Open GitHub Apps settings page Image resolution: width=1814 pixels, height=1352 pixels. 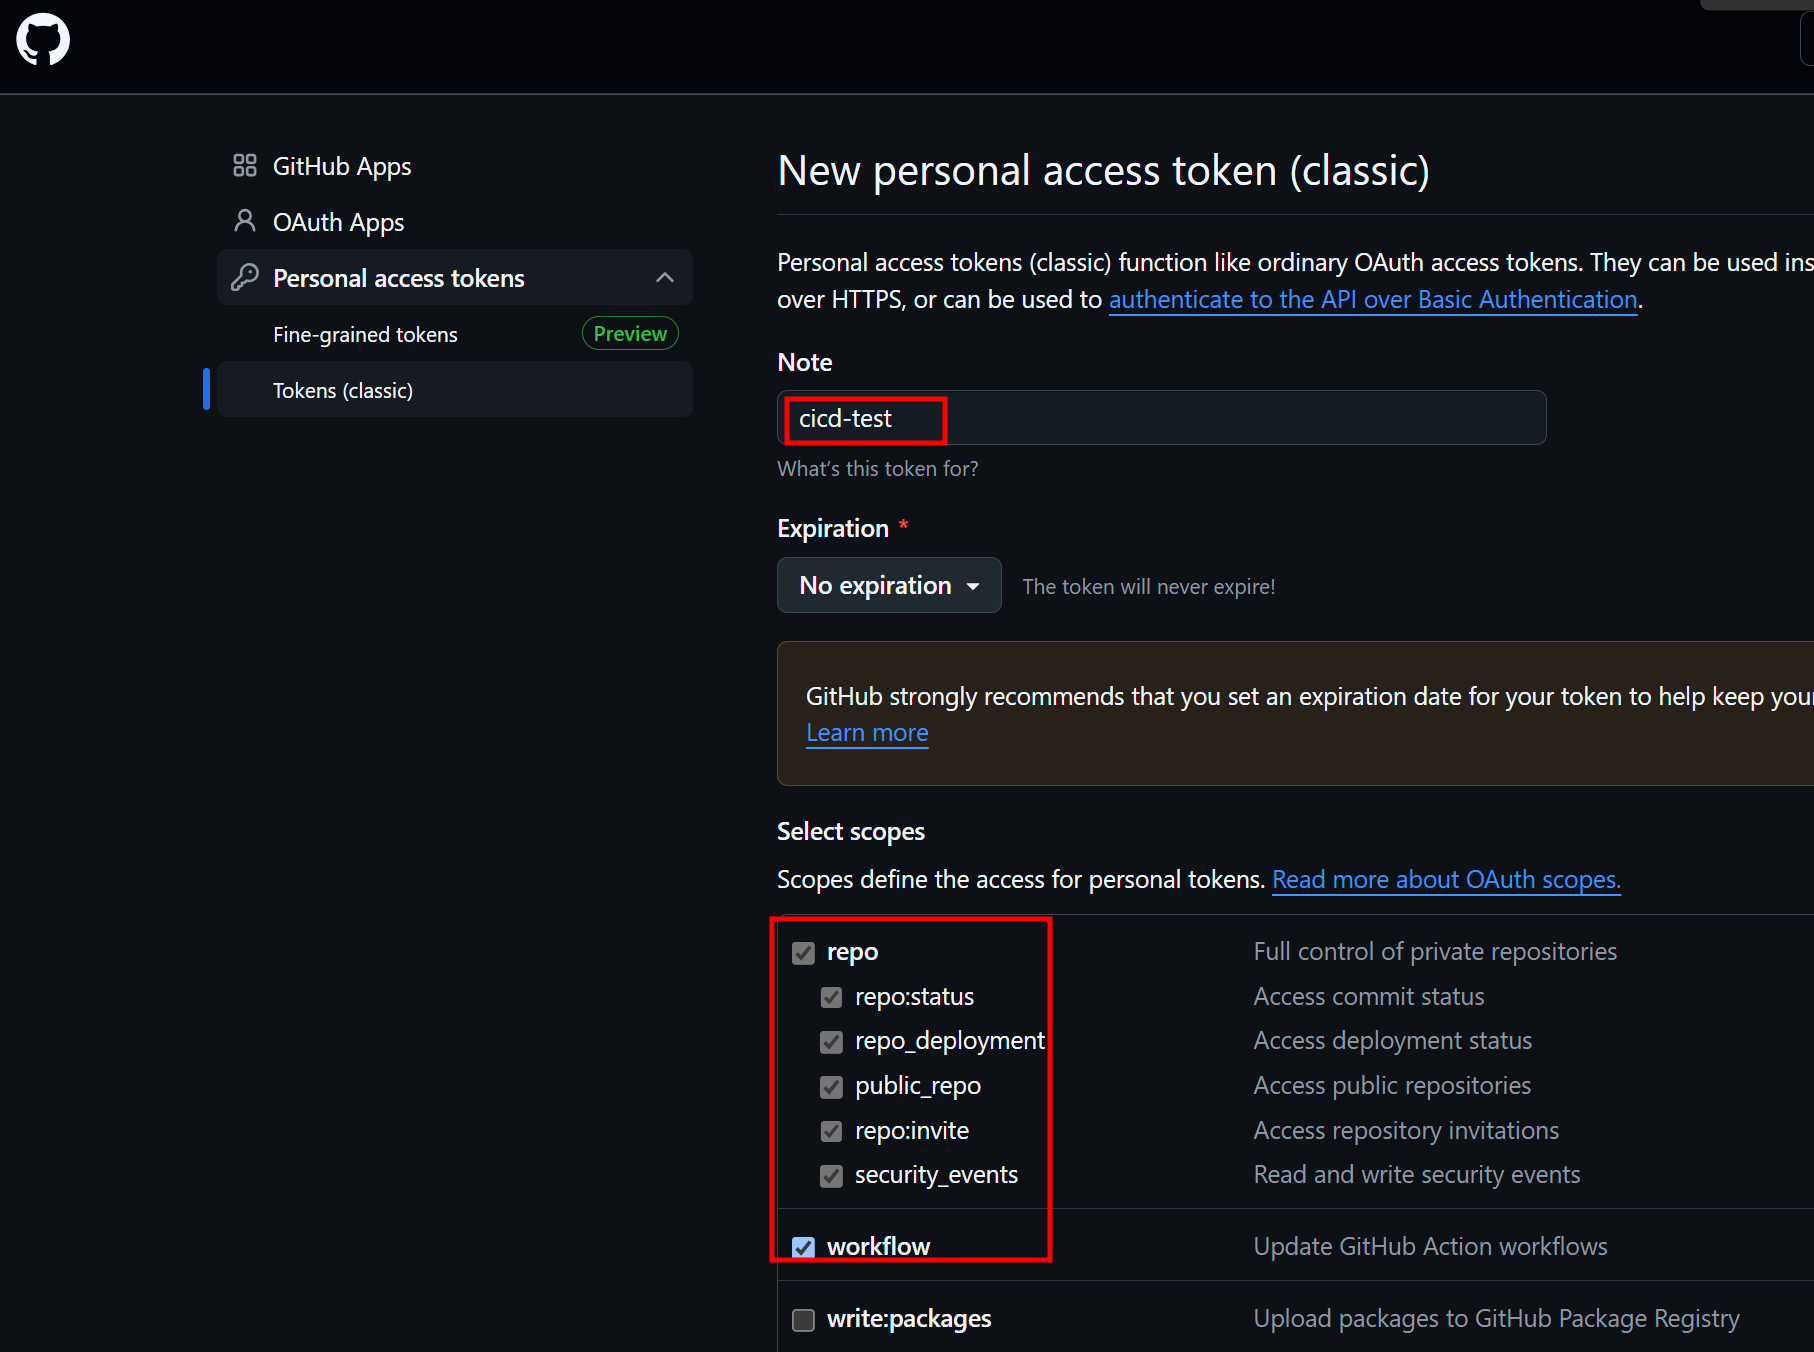pyautogui.click(x=342, y=166)
